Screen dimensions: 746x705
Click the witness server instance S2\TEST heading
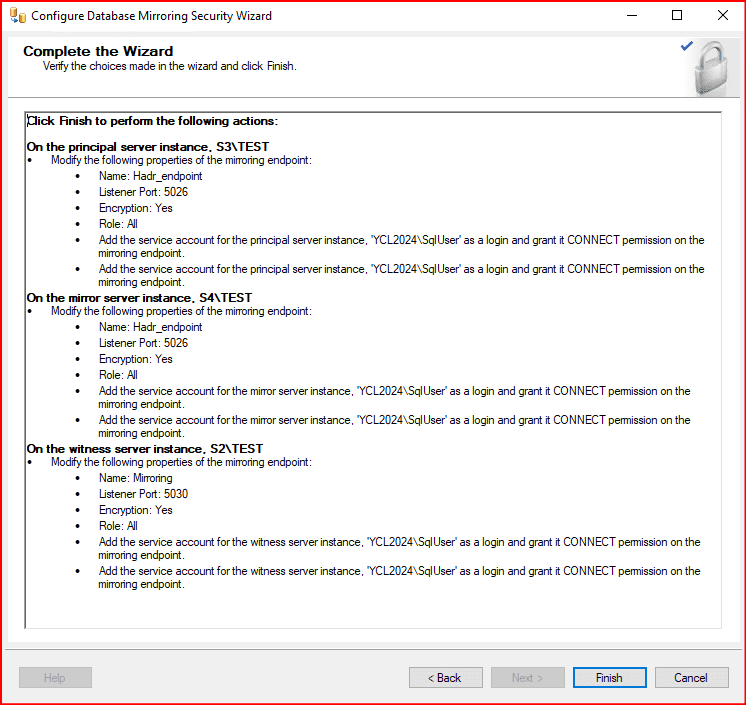(144, 449)
